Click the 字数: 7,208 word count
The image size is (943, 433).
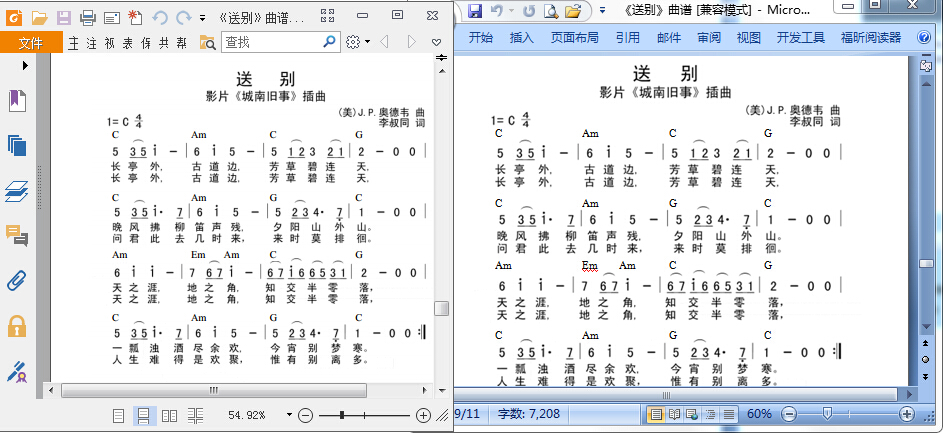pyautogui.click(x=529, y=414)
